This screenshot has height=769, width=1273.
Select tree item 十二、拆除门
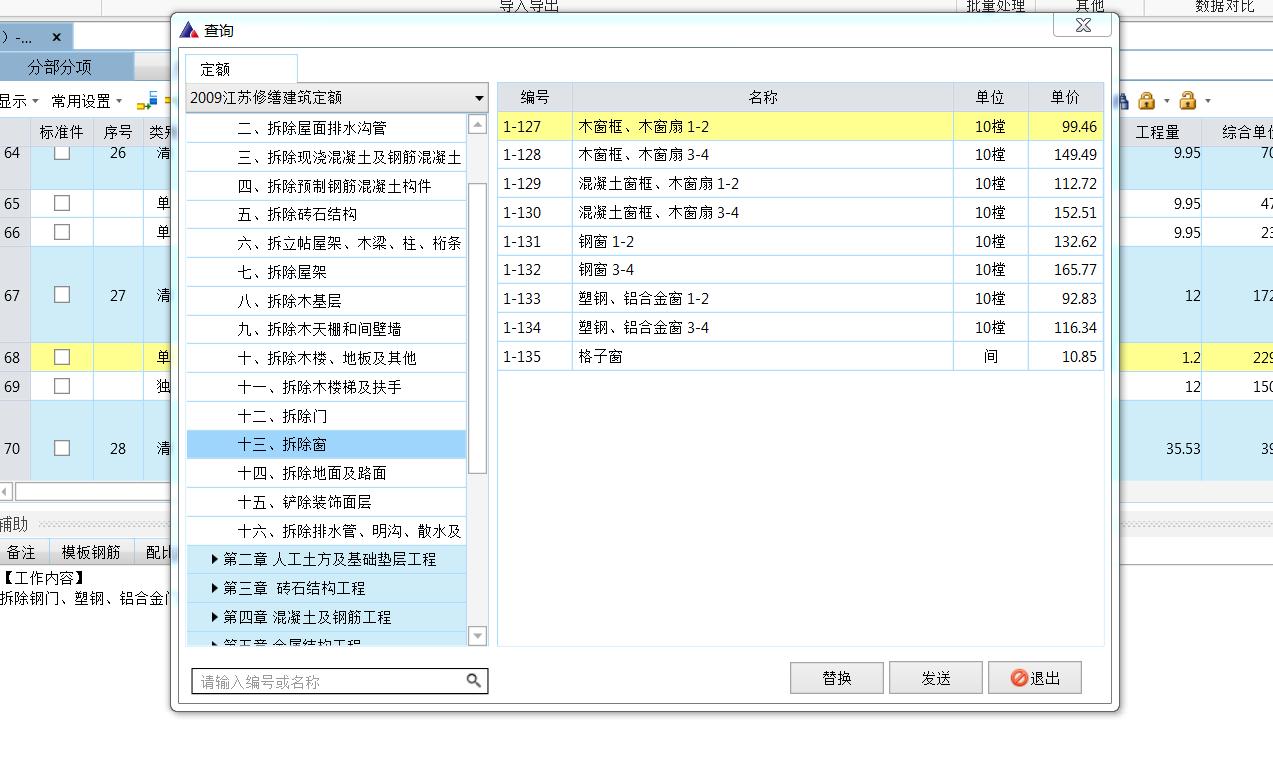[x=326, y=415]
